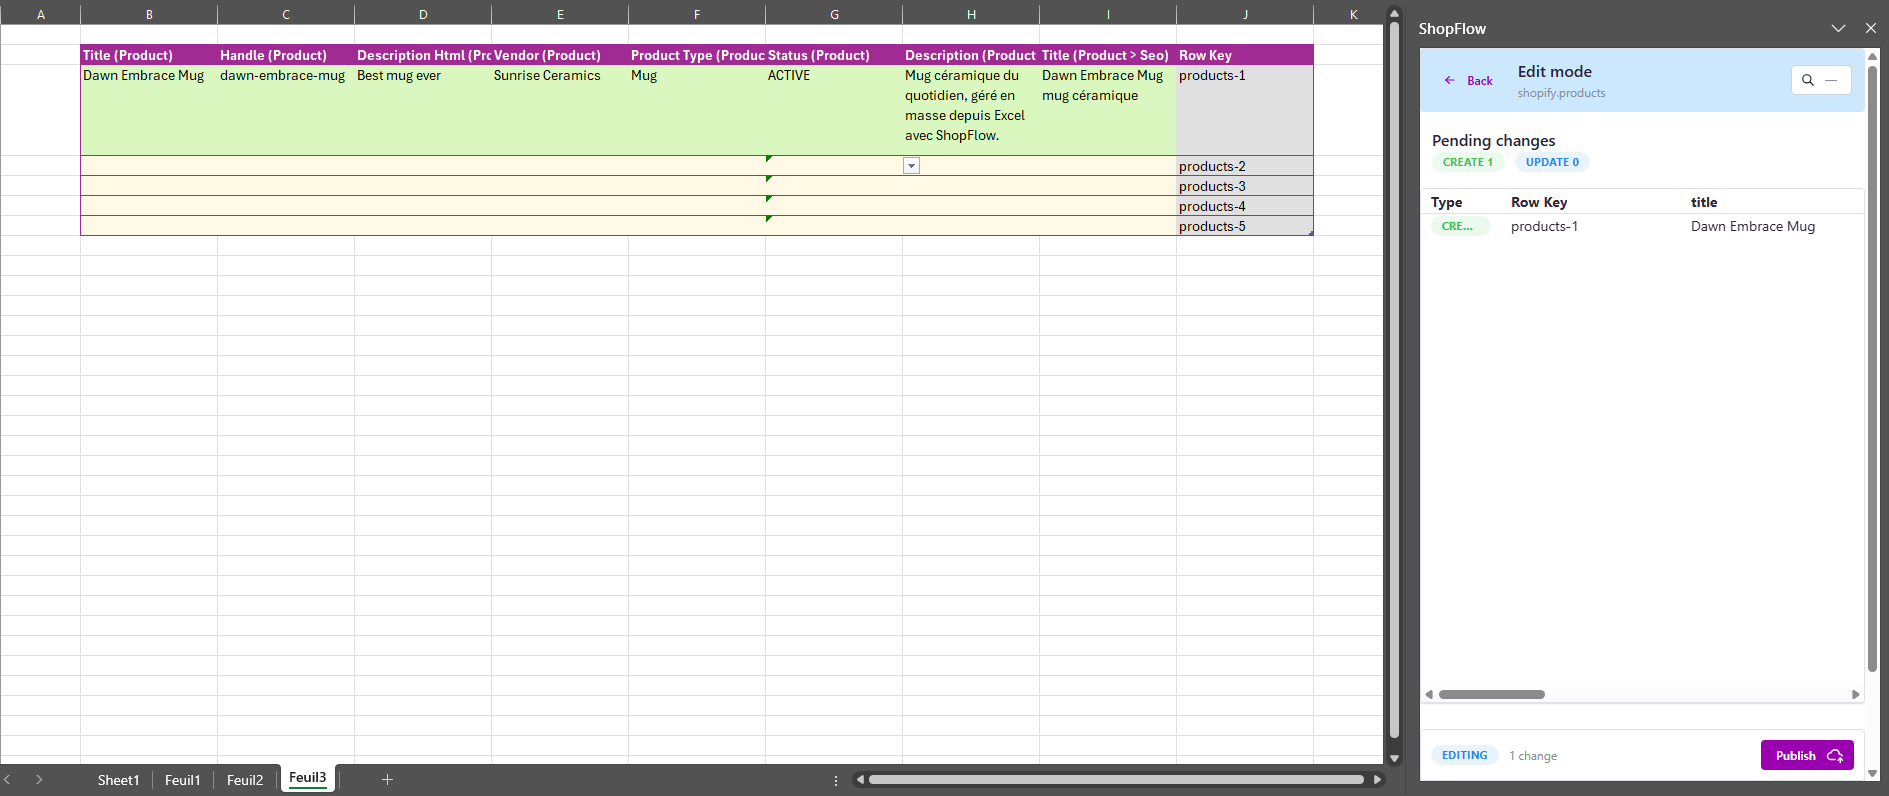
Task: Switch to the Sheet1 tab
Action: (118, 780)
